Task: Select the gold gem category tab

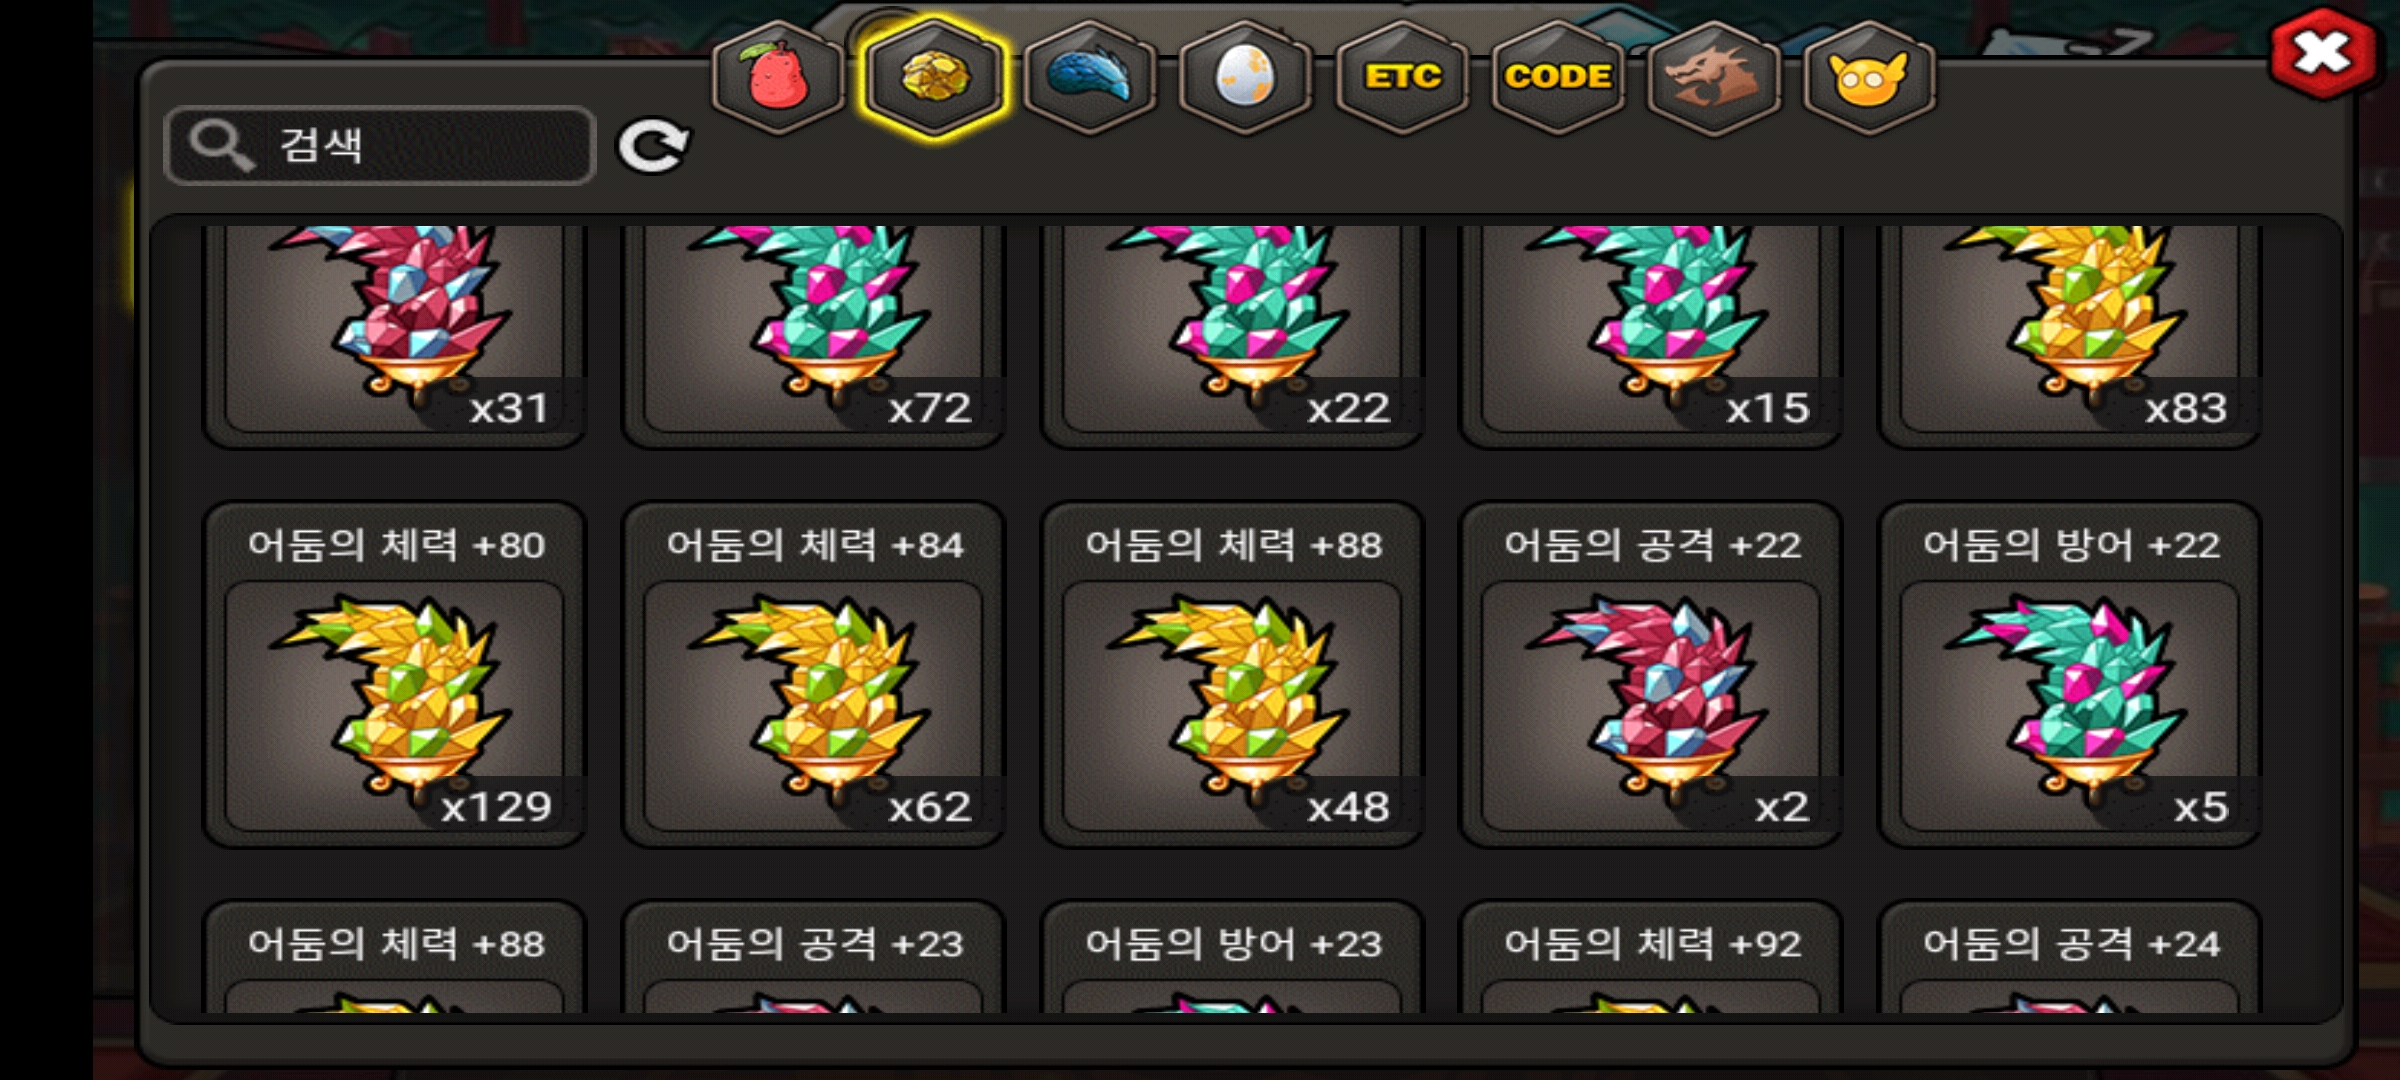Action: [x=934, y=78]
